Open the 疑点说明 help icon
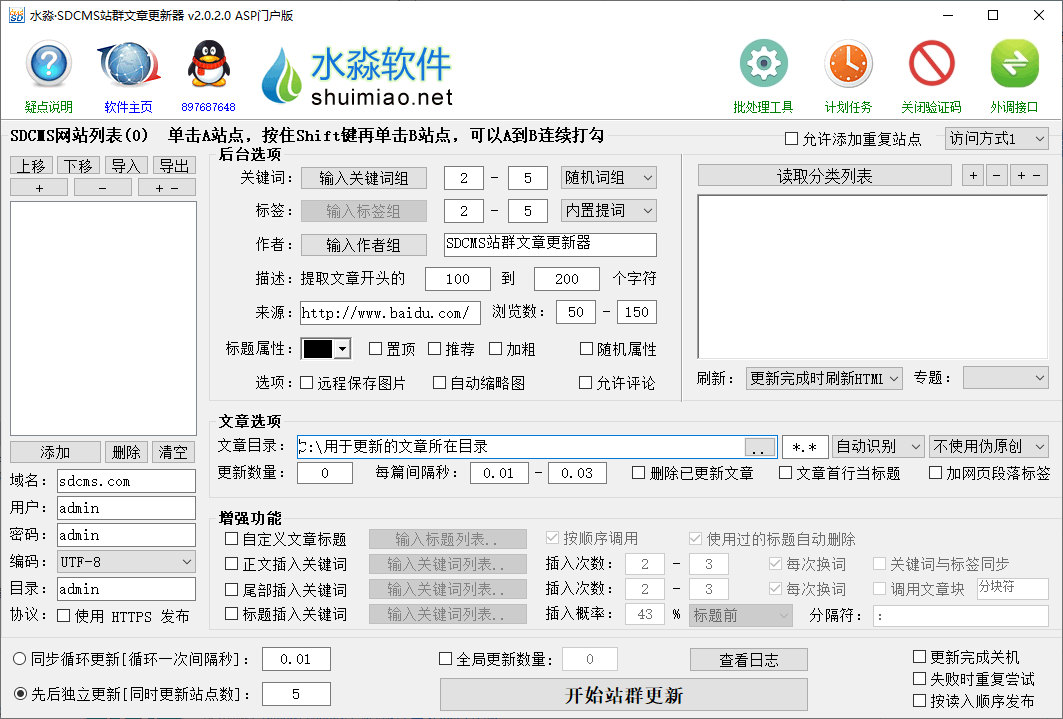Viewport: 1063px width, 719px height. [48, 64]
